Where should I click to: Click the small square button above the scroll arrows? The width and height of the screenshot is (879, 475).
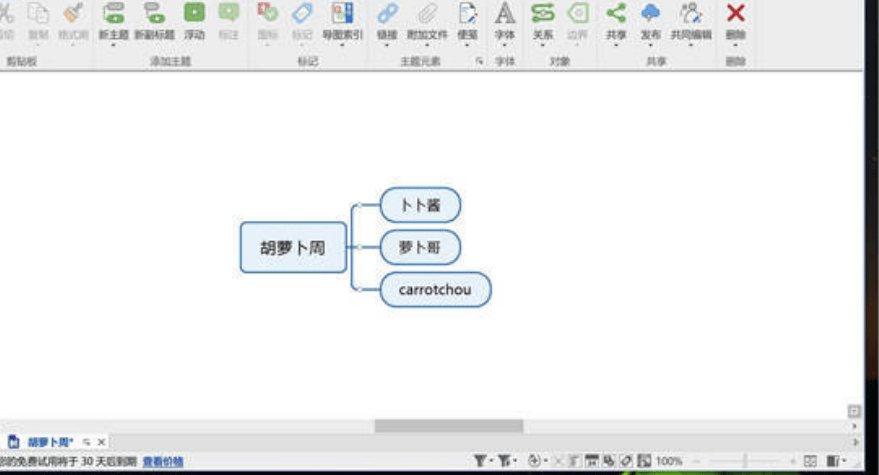click(854, 411)
